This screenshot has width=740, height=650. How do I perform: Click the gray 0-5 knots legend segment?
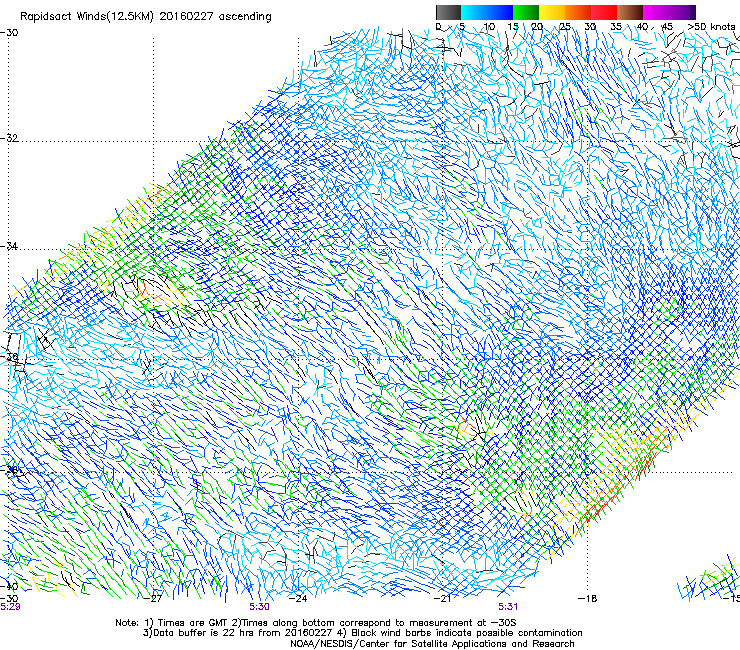tap(448, 12)
